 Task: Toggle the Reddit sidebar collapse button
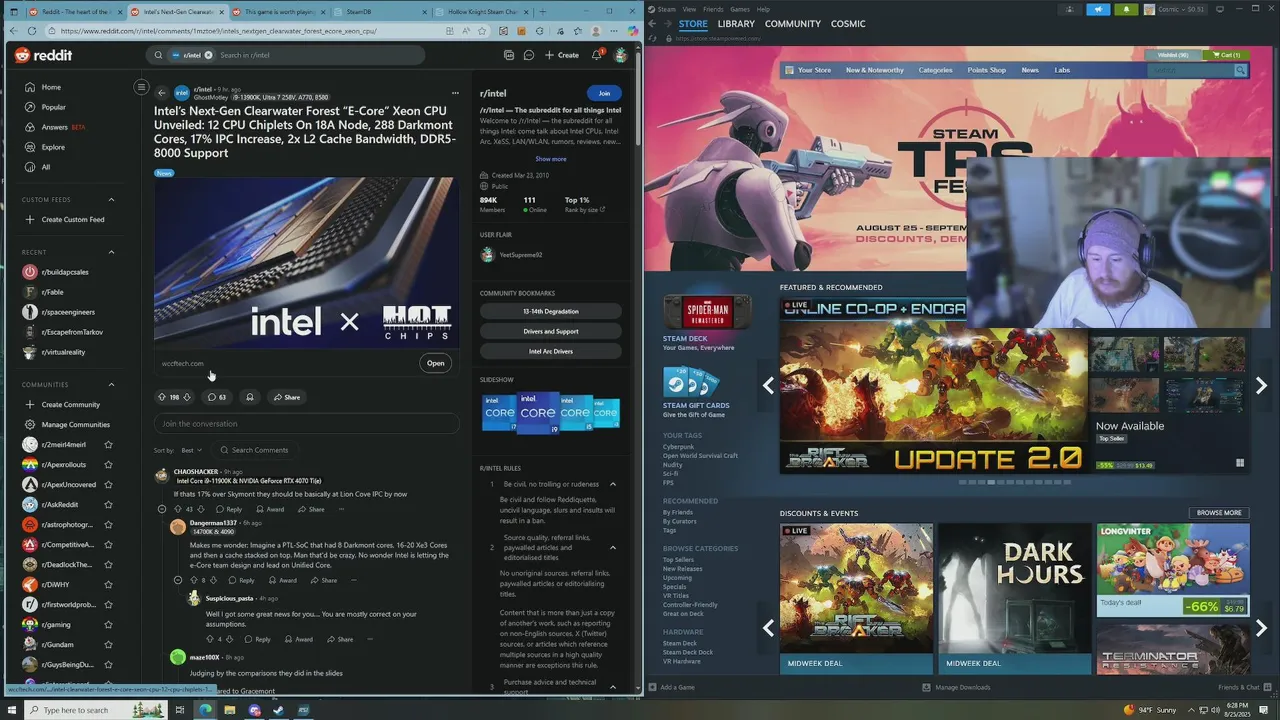click(x=141, y=87)
